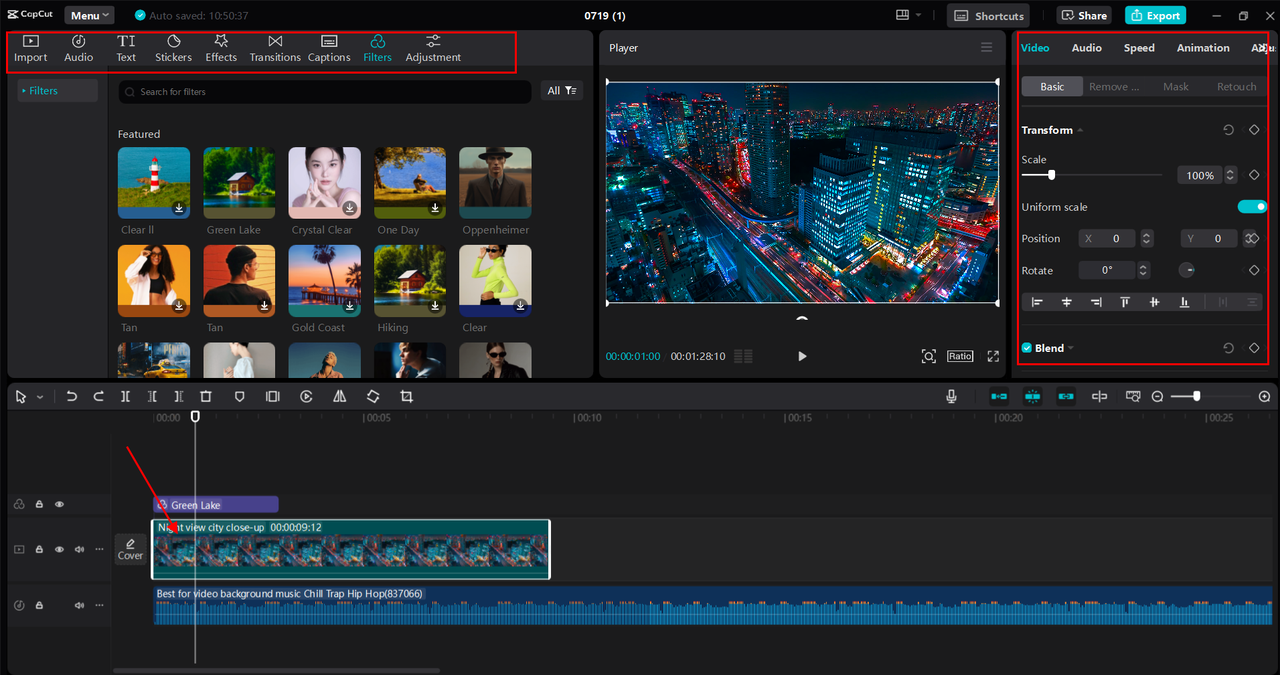1280x675 pixels.
Task: Crop the selected clip
Action: tap(406, 397)
